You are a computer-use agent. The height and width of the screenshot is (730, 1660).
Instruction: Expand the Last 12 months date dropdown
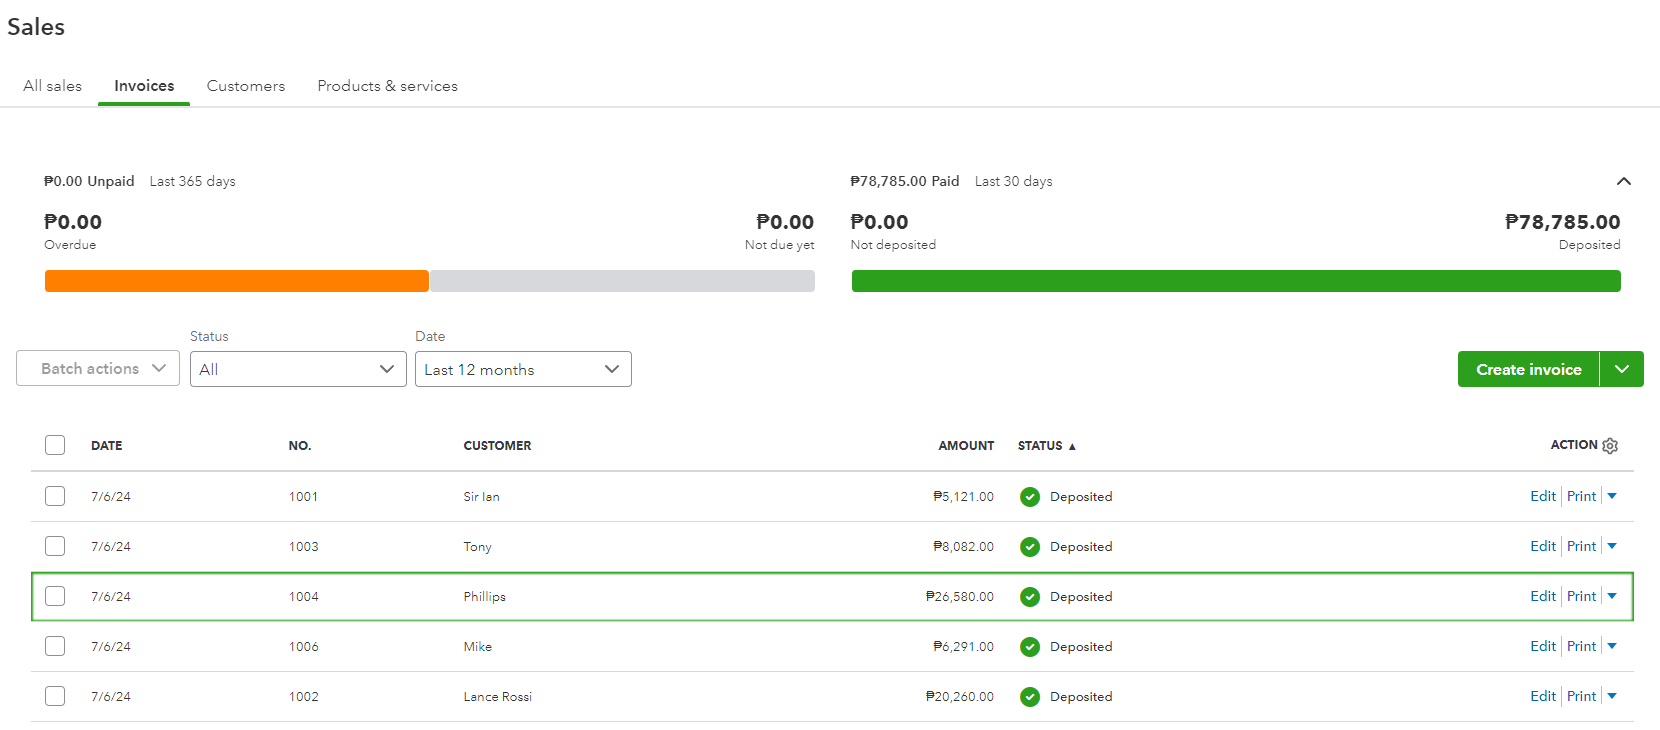pos(523,369)
